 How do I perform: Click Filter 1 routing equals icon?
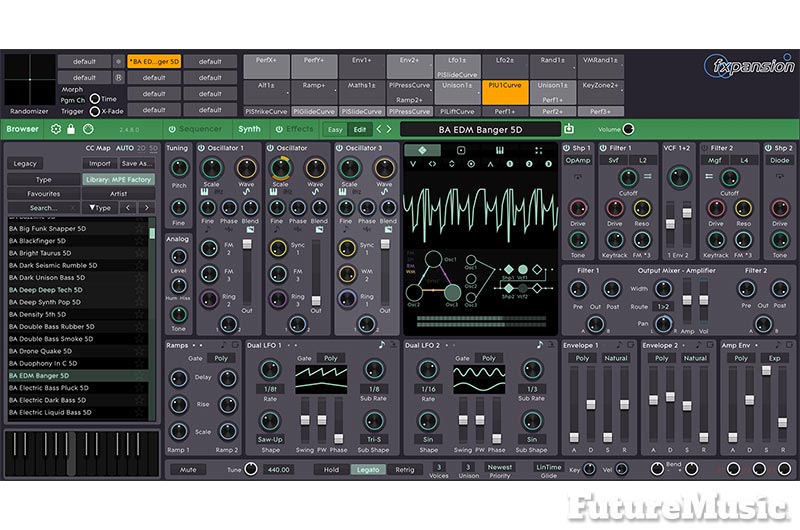pos(647,176)
